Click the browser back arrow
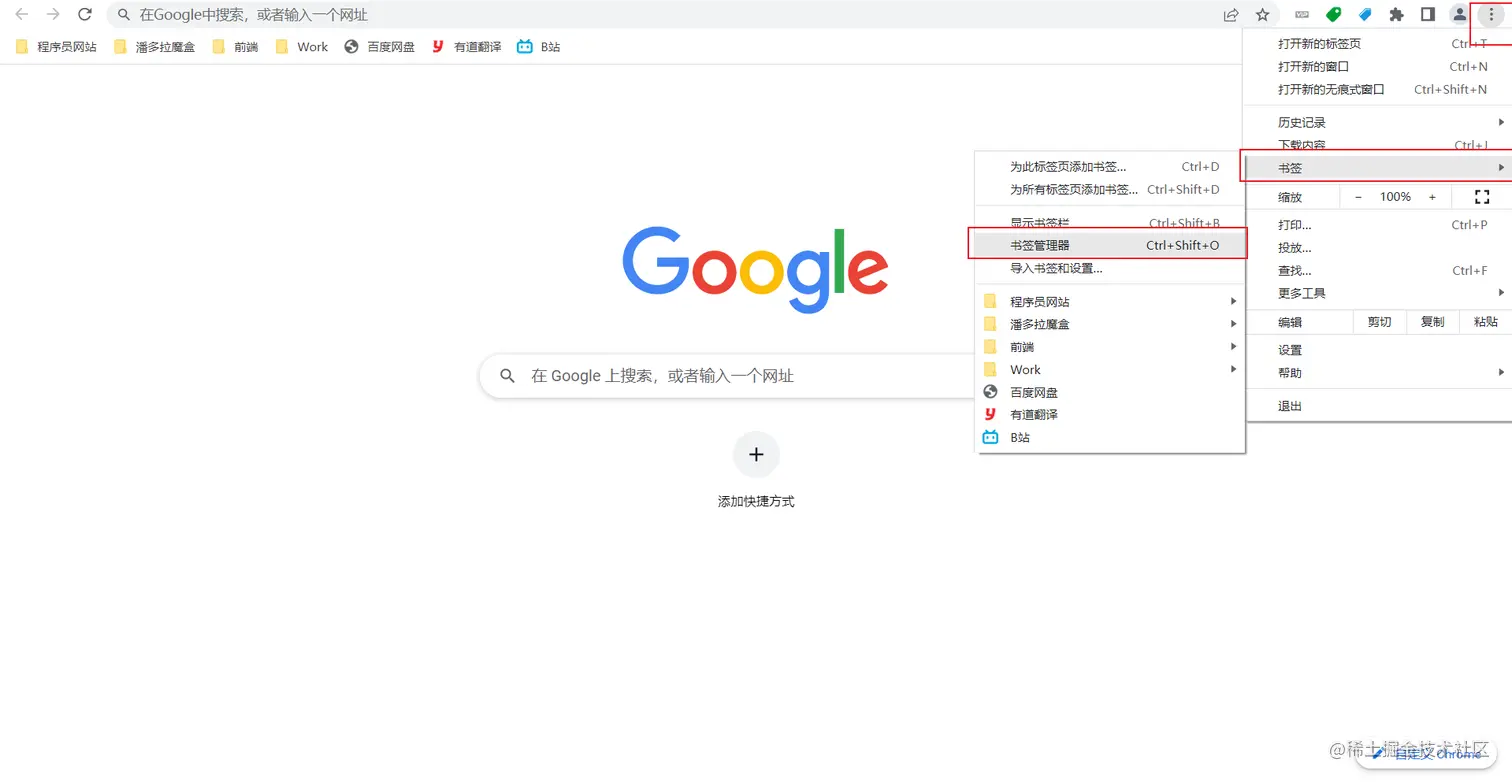 tap(21, 15)
